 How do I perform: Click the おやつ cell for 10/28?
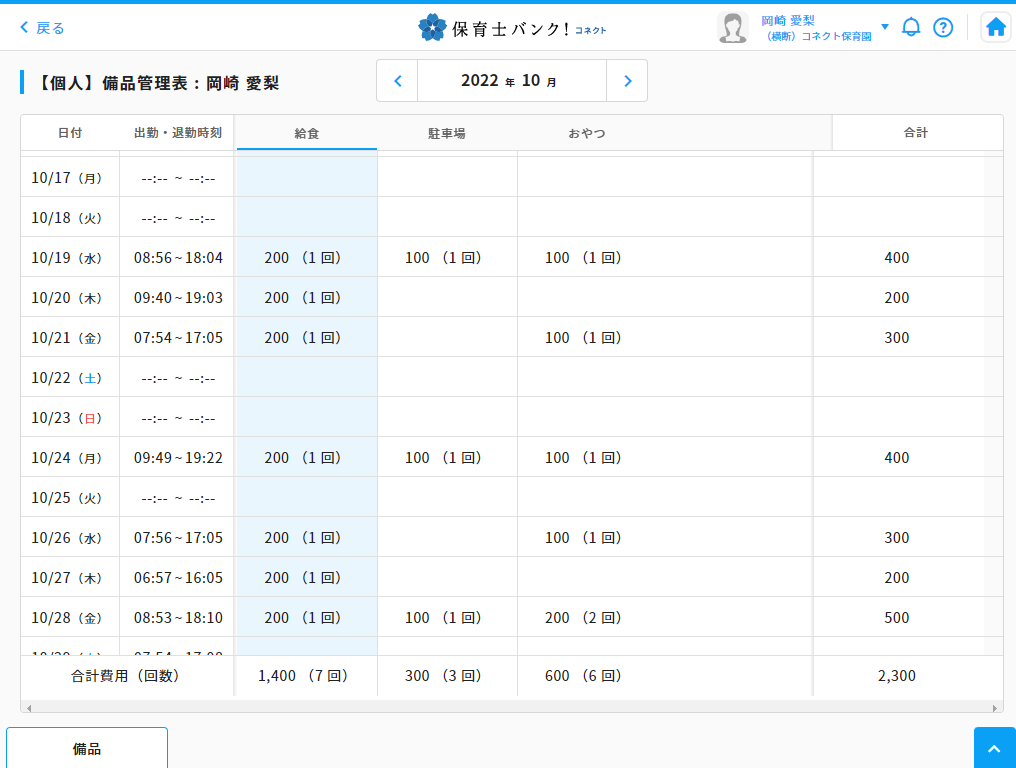584,618
